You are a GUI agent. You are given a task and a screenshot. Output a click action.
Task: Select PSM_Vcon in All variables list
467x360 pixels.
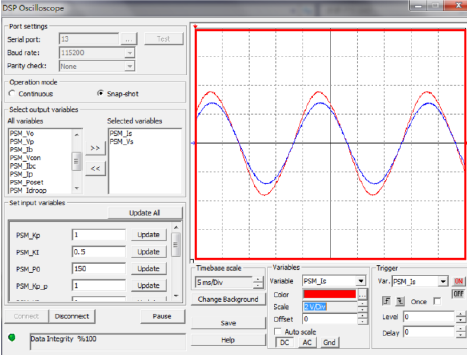[25, 158]
